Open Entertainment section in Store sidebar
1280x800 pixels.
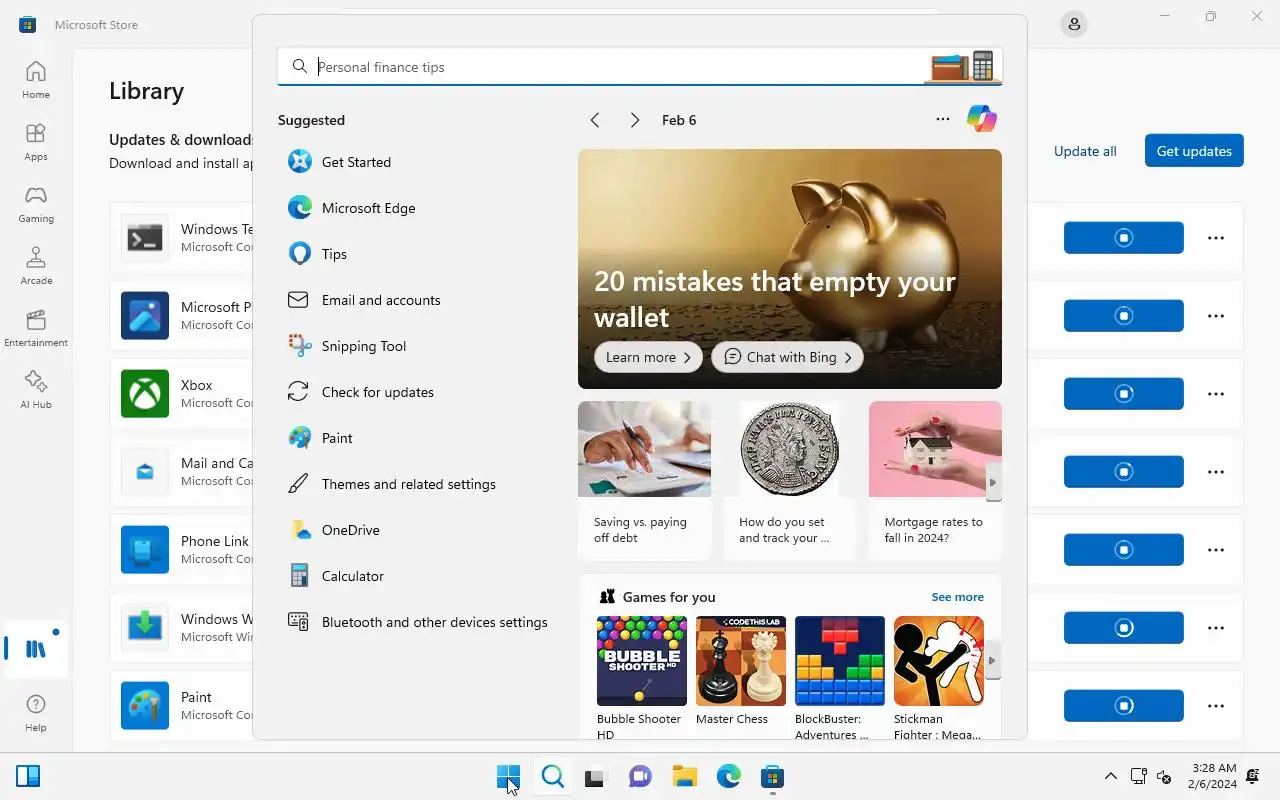(x=36, y=328)
